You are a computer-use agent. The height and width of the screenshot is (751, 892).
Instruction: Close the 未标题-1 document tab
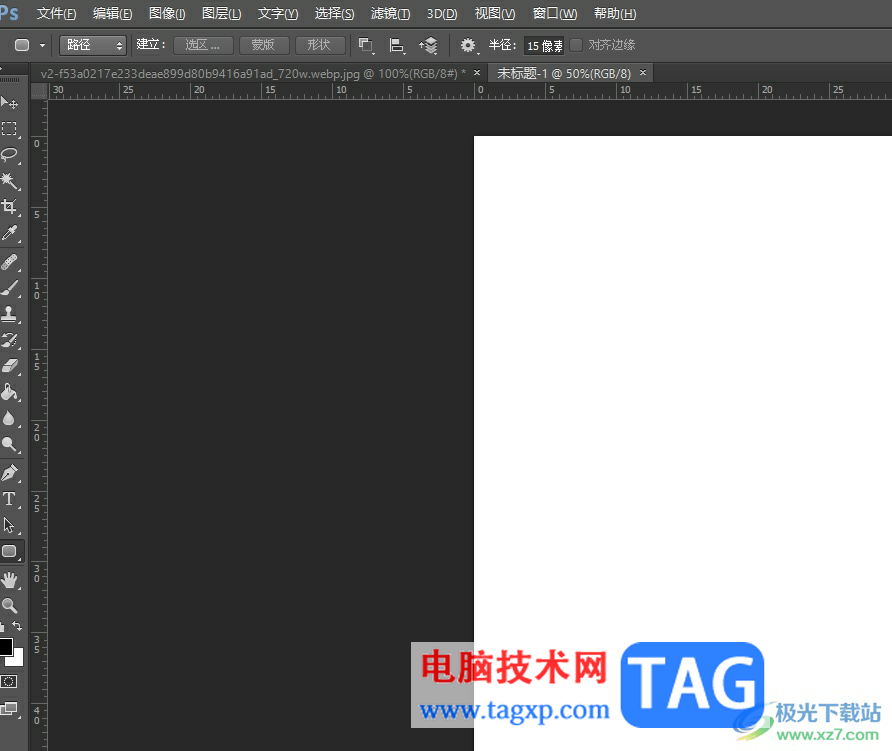tap(643, 72)
